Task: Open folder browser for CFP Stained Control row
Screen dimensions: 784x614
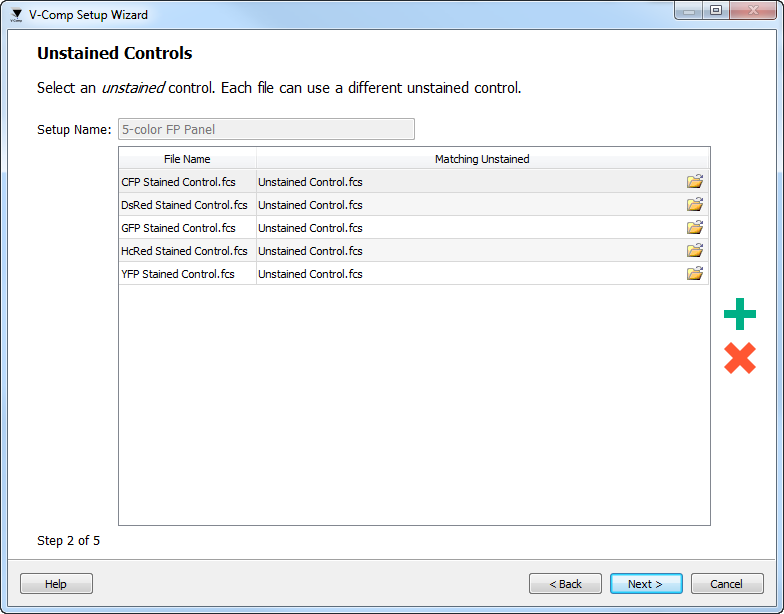Action: point(695,181)
